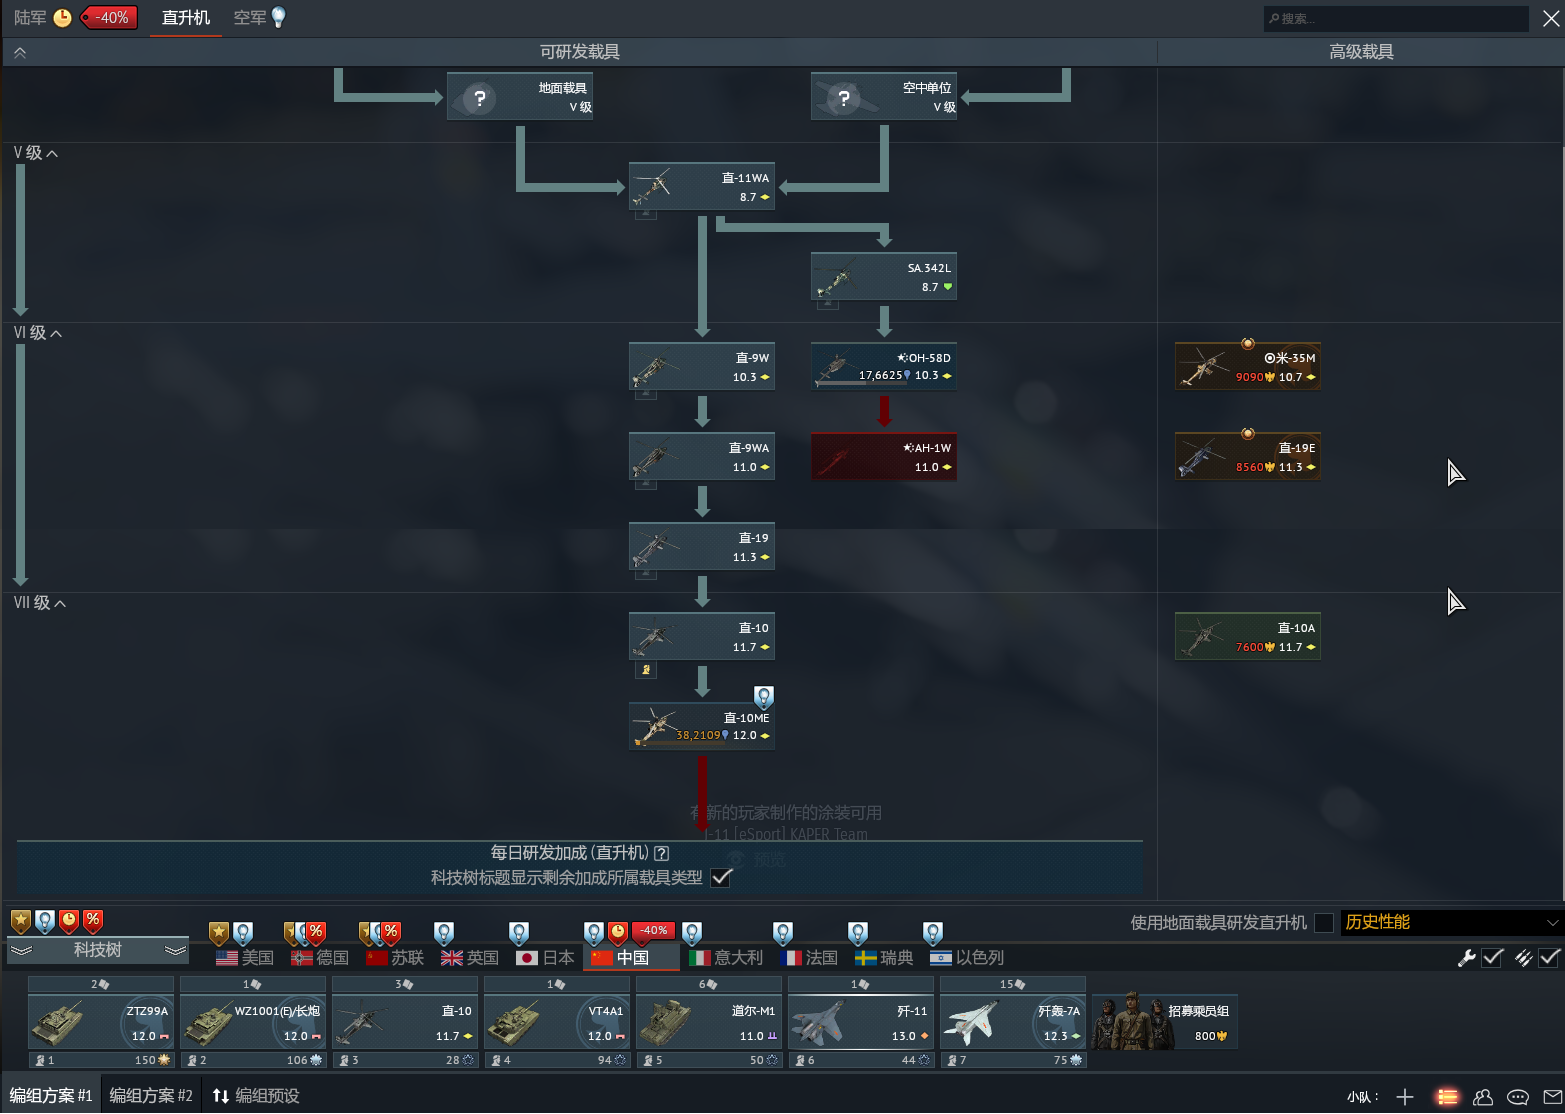Click the -40% discount tag beside 陆军

tap(109, 18)
